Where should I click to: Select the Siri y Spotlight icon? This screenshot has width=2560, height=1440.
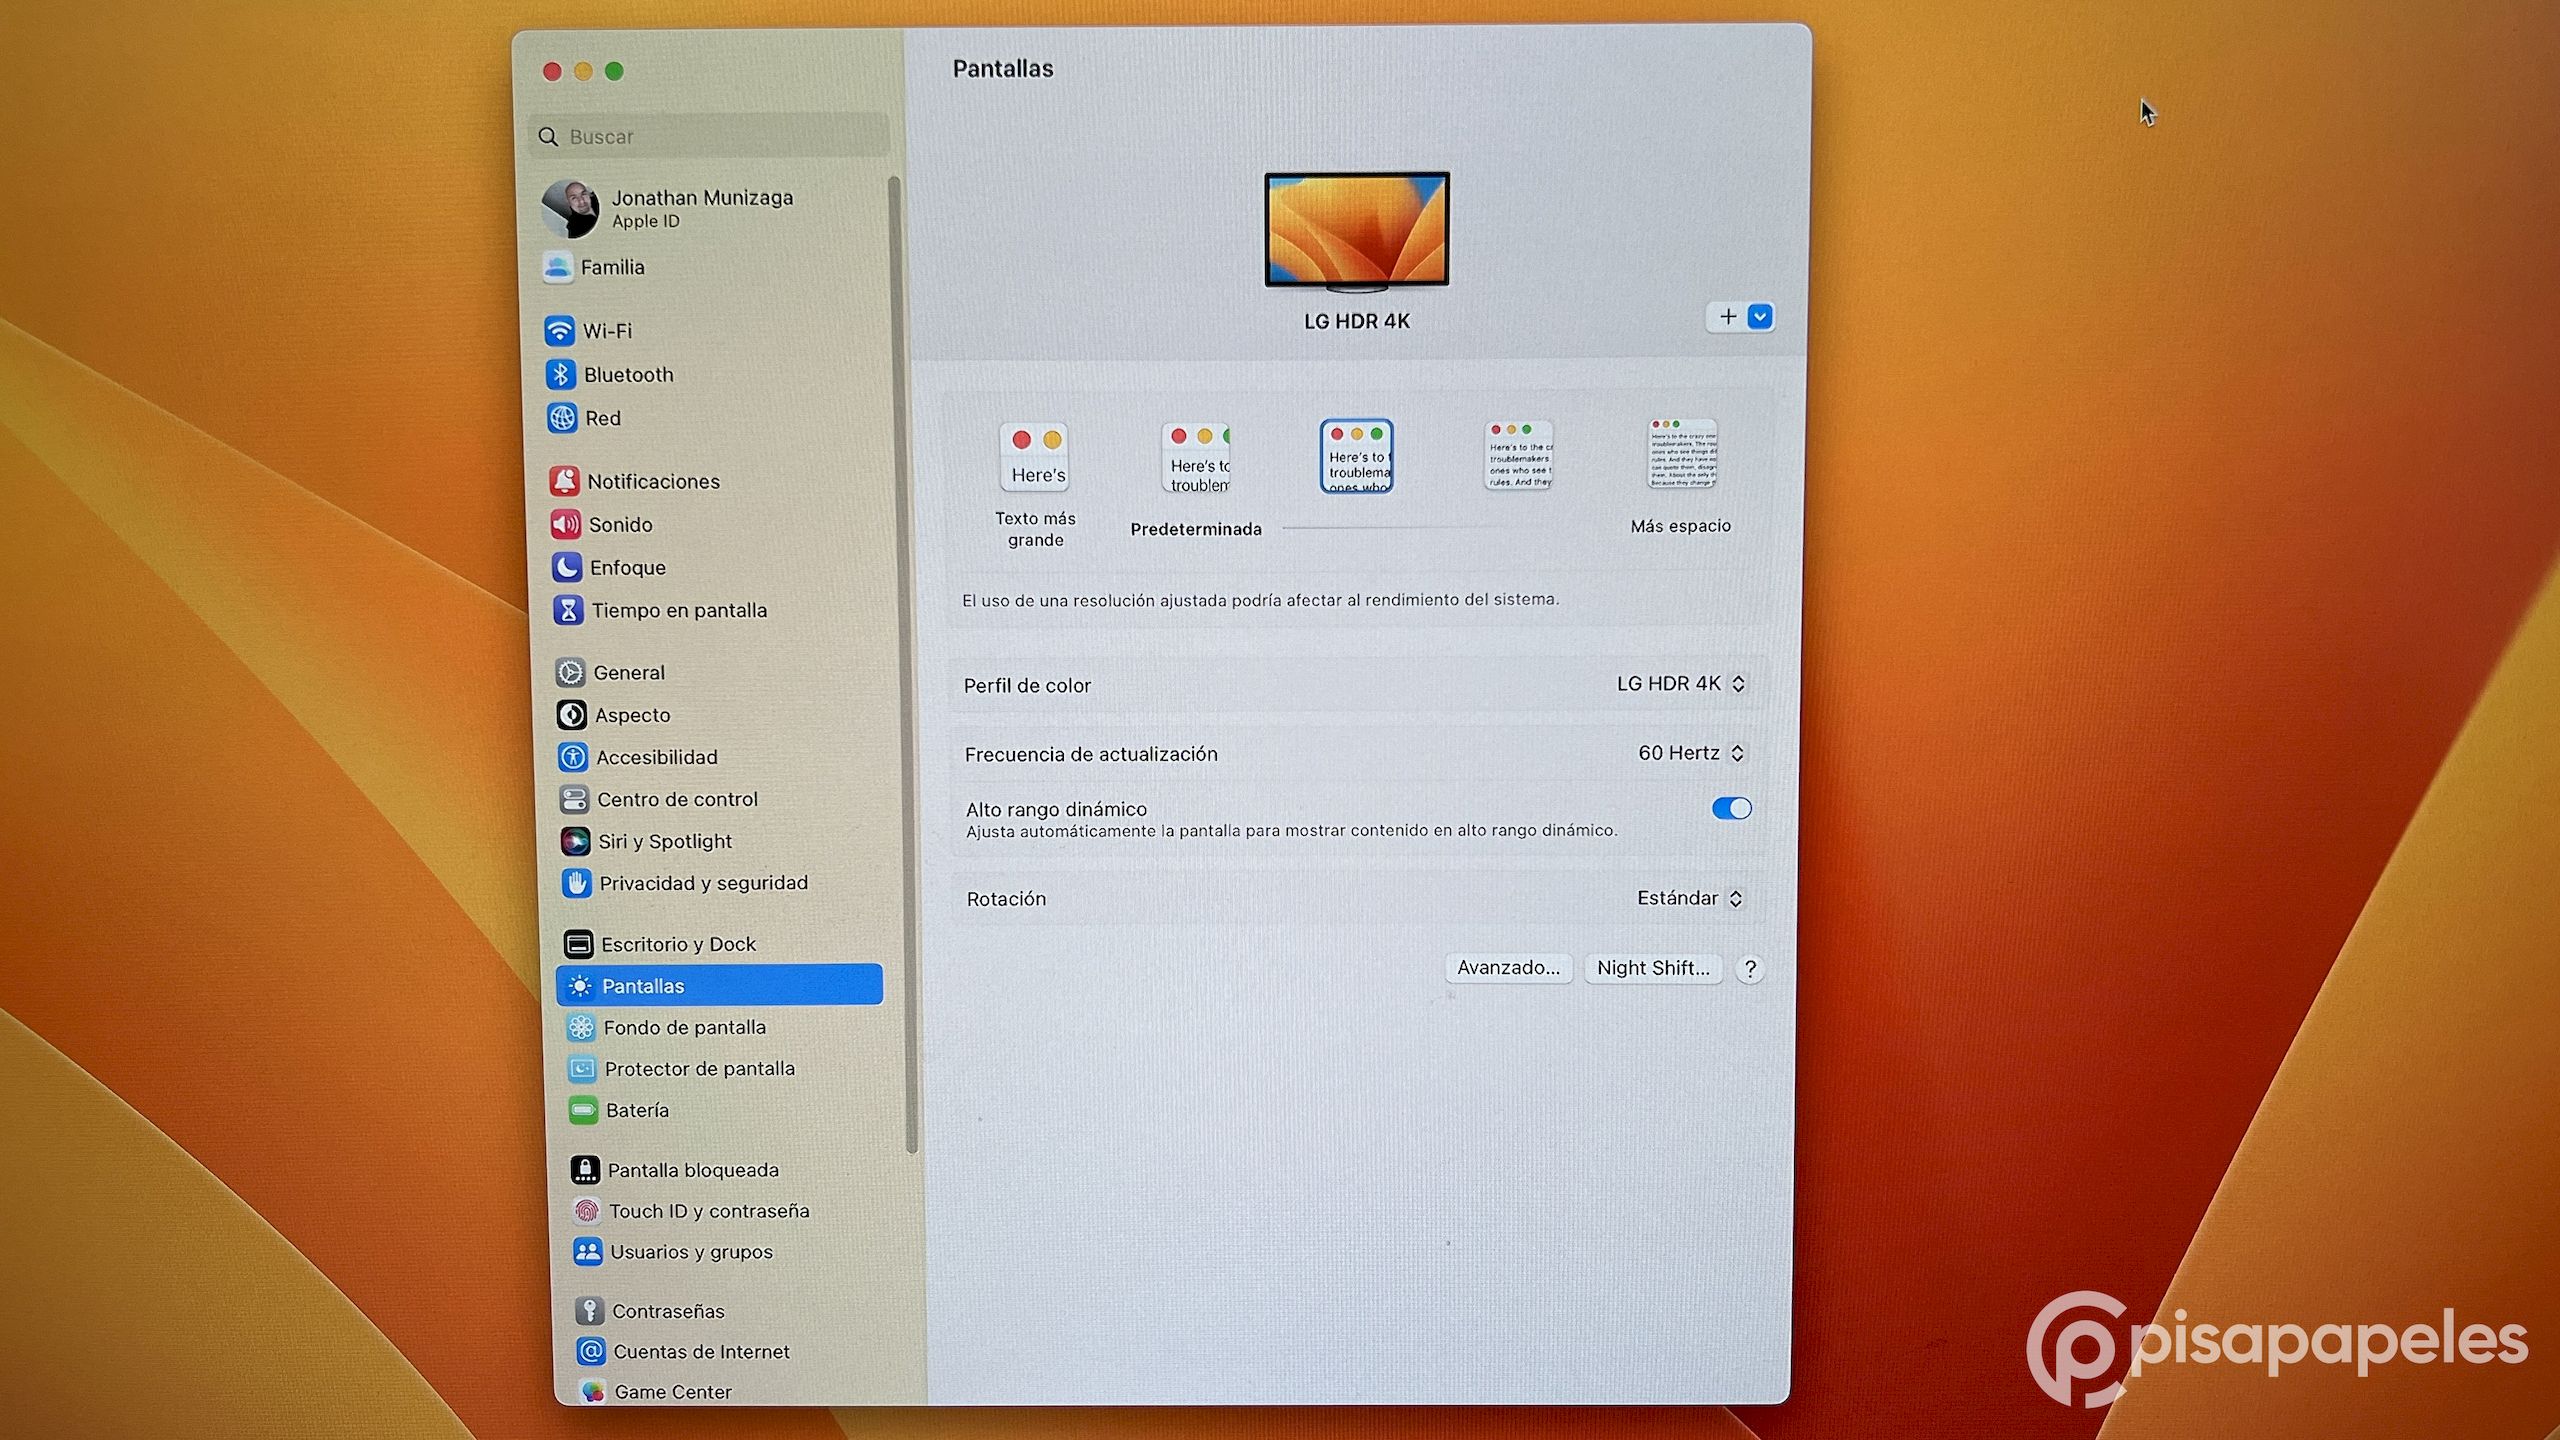tap(575, 841)
